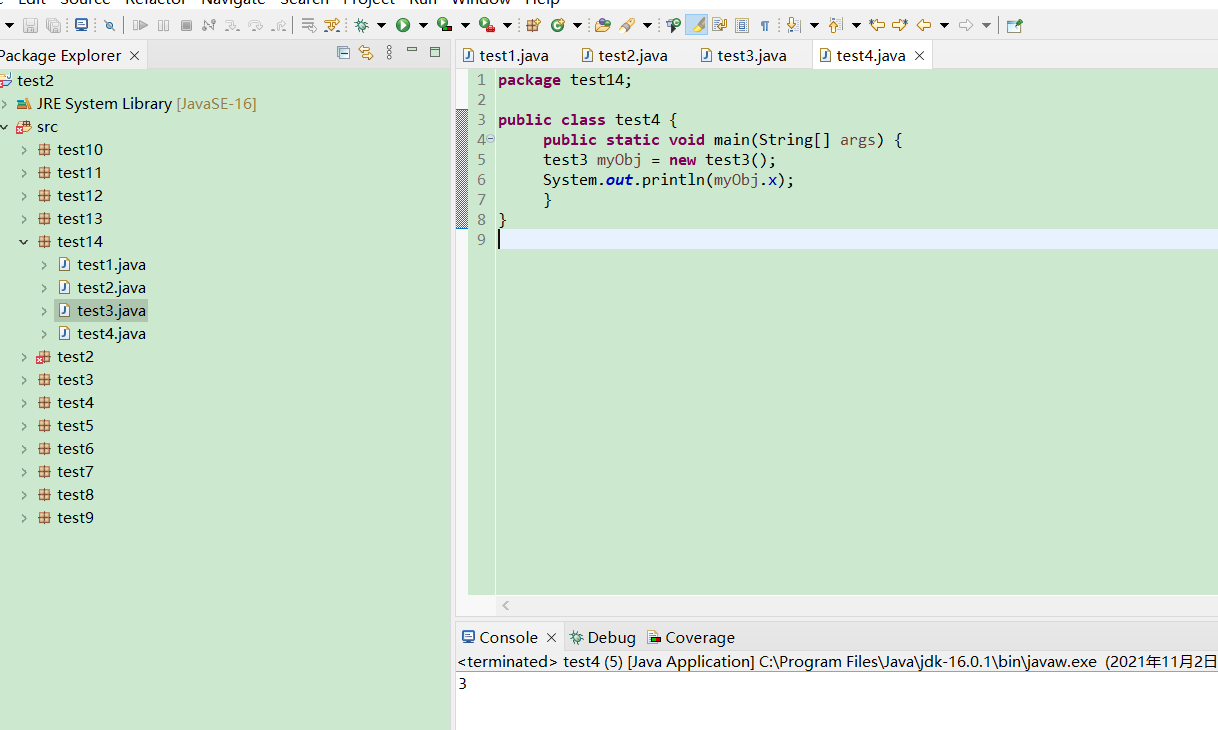Screen dimensions: 1218x730
Task: Open the Coverage launch dropdown arrow
Action: (x=465, y=25)
